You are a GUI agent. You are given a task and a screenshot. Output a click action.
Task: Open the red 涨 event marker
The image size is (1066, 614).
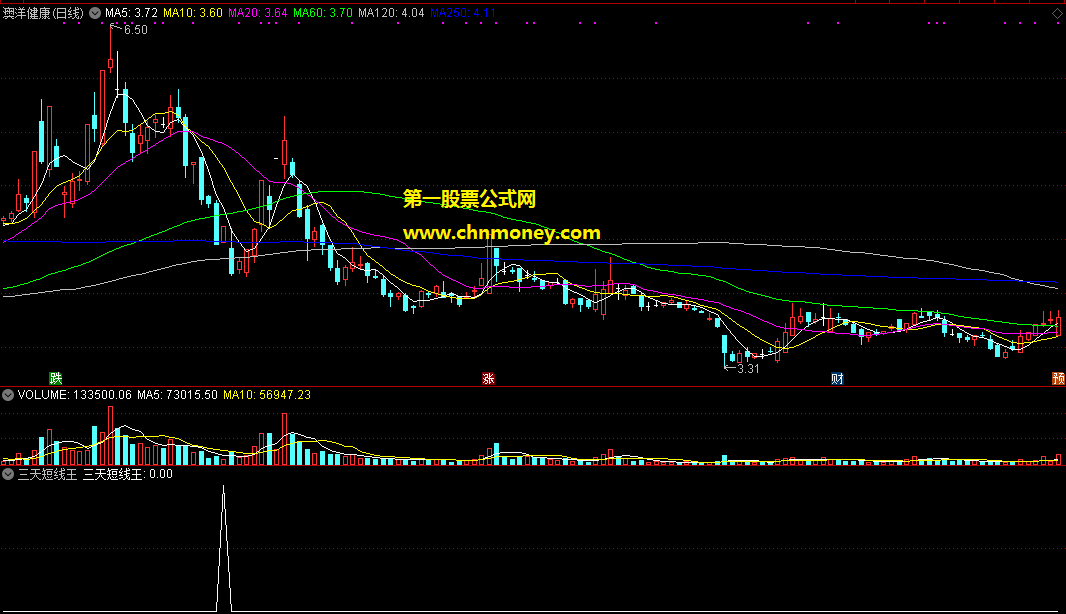[x=488, y=379]
